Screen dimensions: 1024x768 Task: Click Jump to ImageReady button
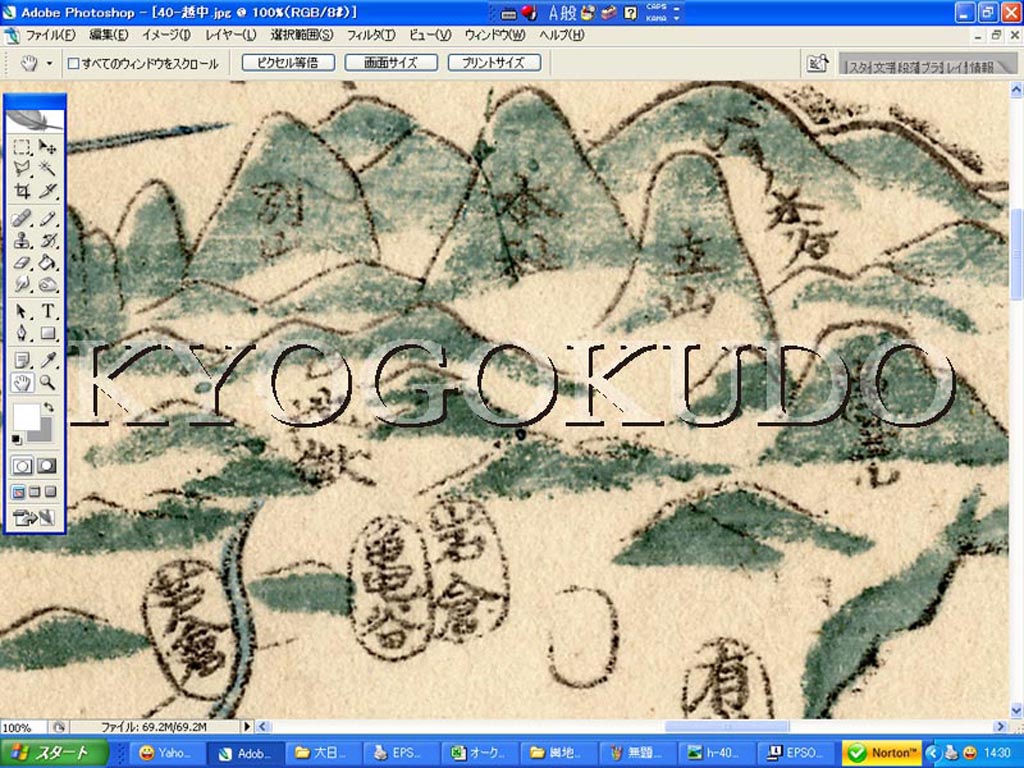coord(35,519)
